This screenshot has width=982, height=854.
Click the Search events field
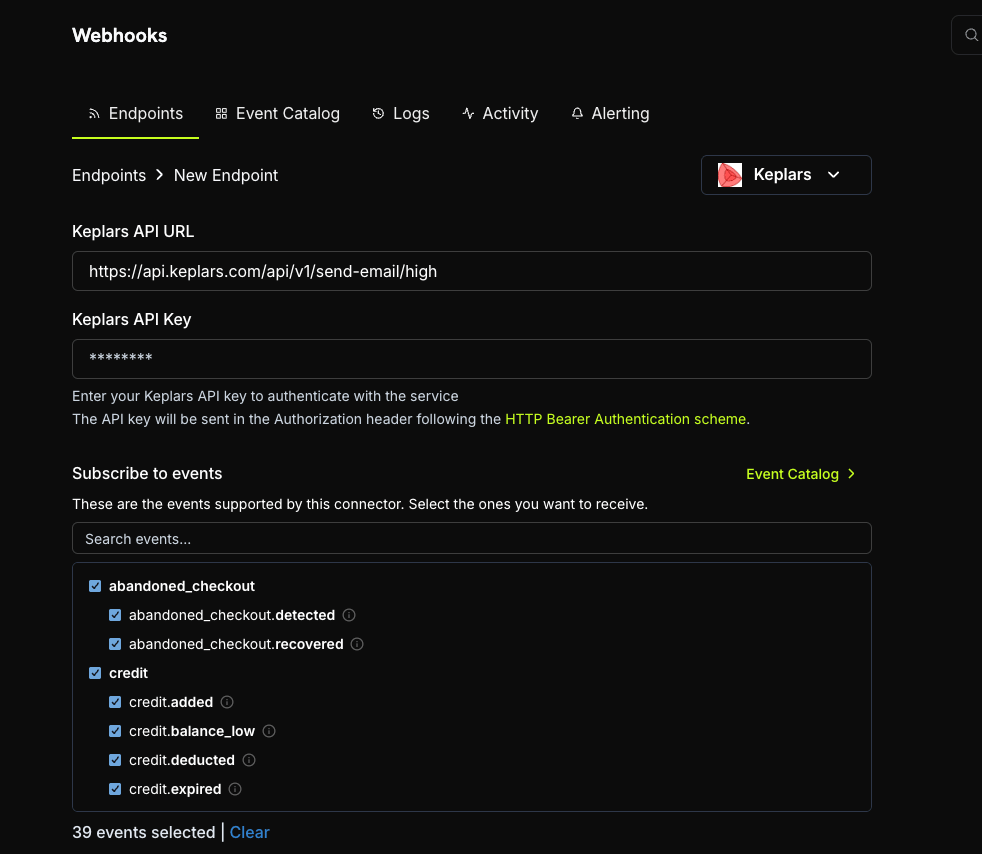(x=472, y=538)
